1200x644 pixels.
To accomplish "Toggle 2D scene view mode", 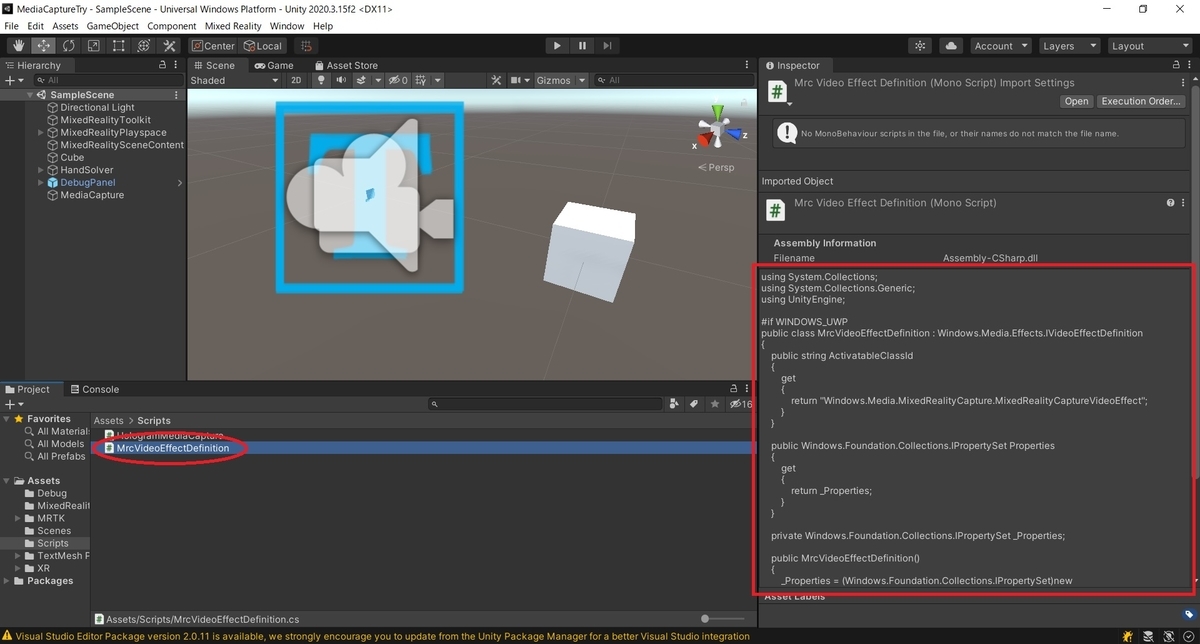I will coord(296,80).
